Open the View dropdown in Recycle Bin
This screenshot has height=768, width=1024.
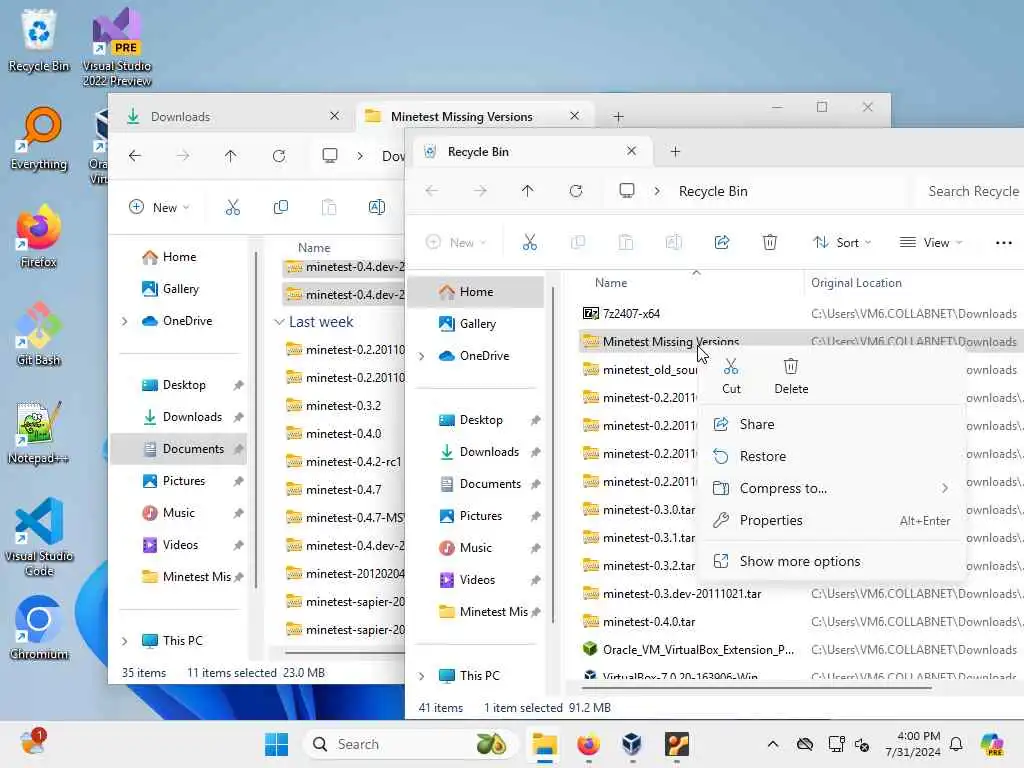click(x=931, y=242)
